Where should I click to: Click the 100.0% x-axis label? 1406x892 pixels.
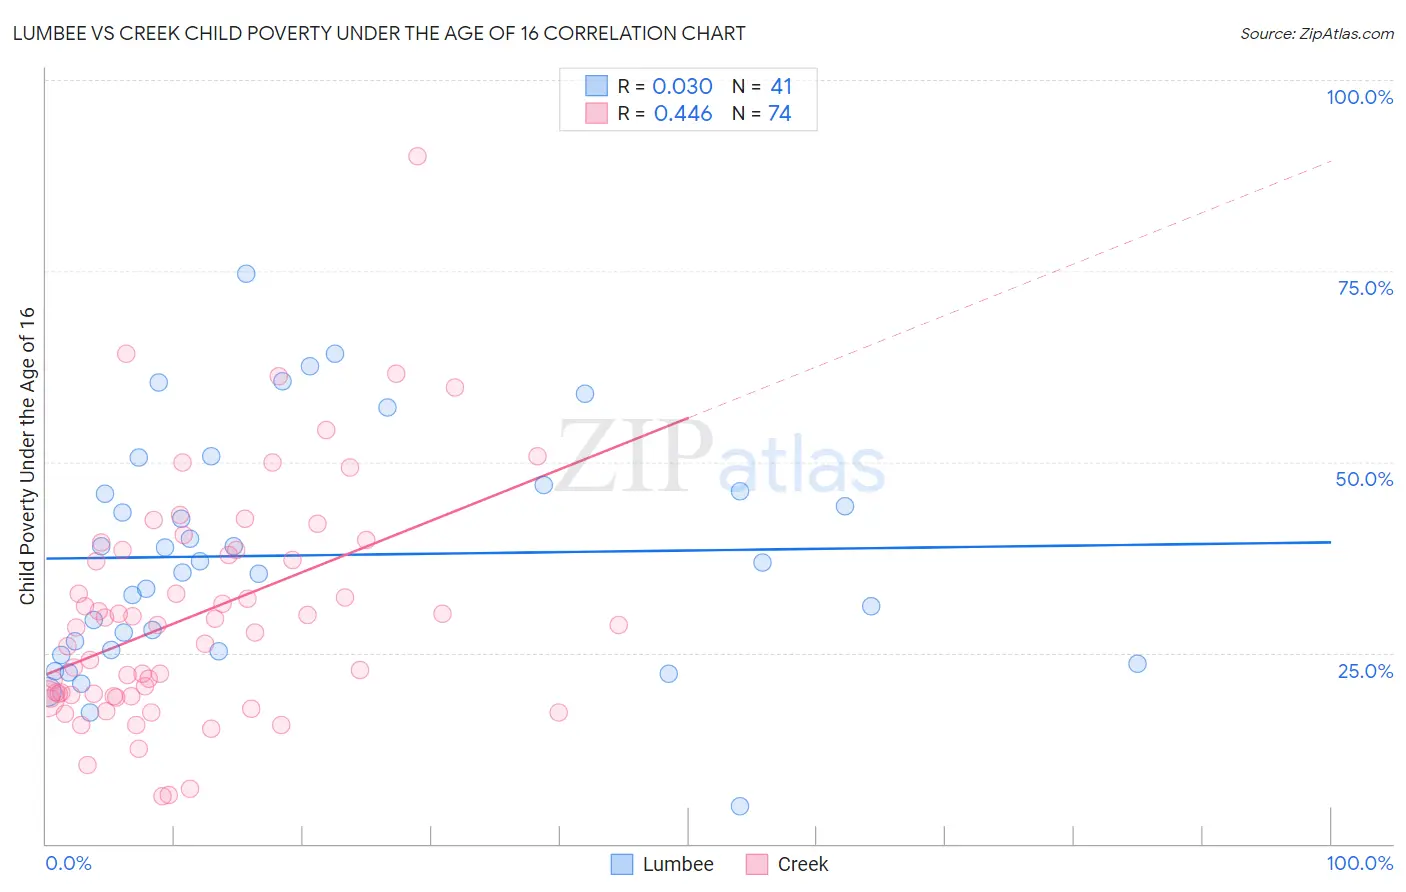[x=1359, y=863]
